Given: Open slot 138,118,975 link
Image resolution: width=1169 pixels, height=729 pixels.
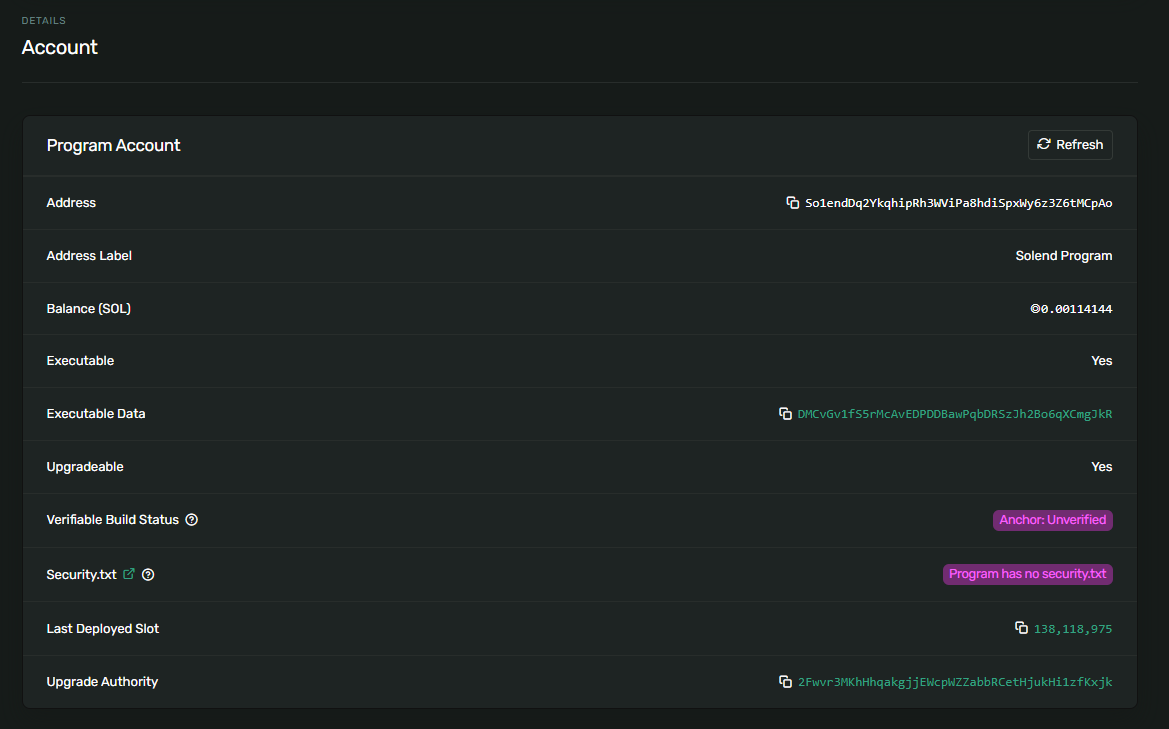Looking at the screenshot, I should [x=1073, y=629].
